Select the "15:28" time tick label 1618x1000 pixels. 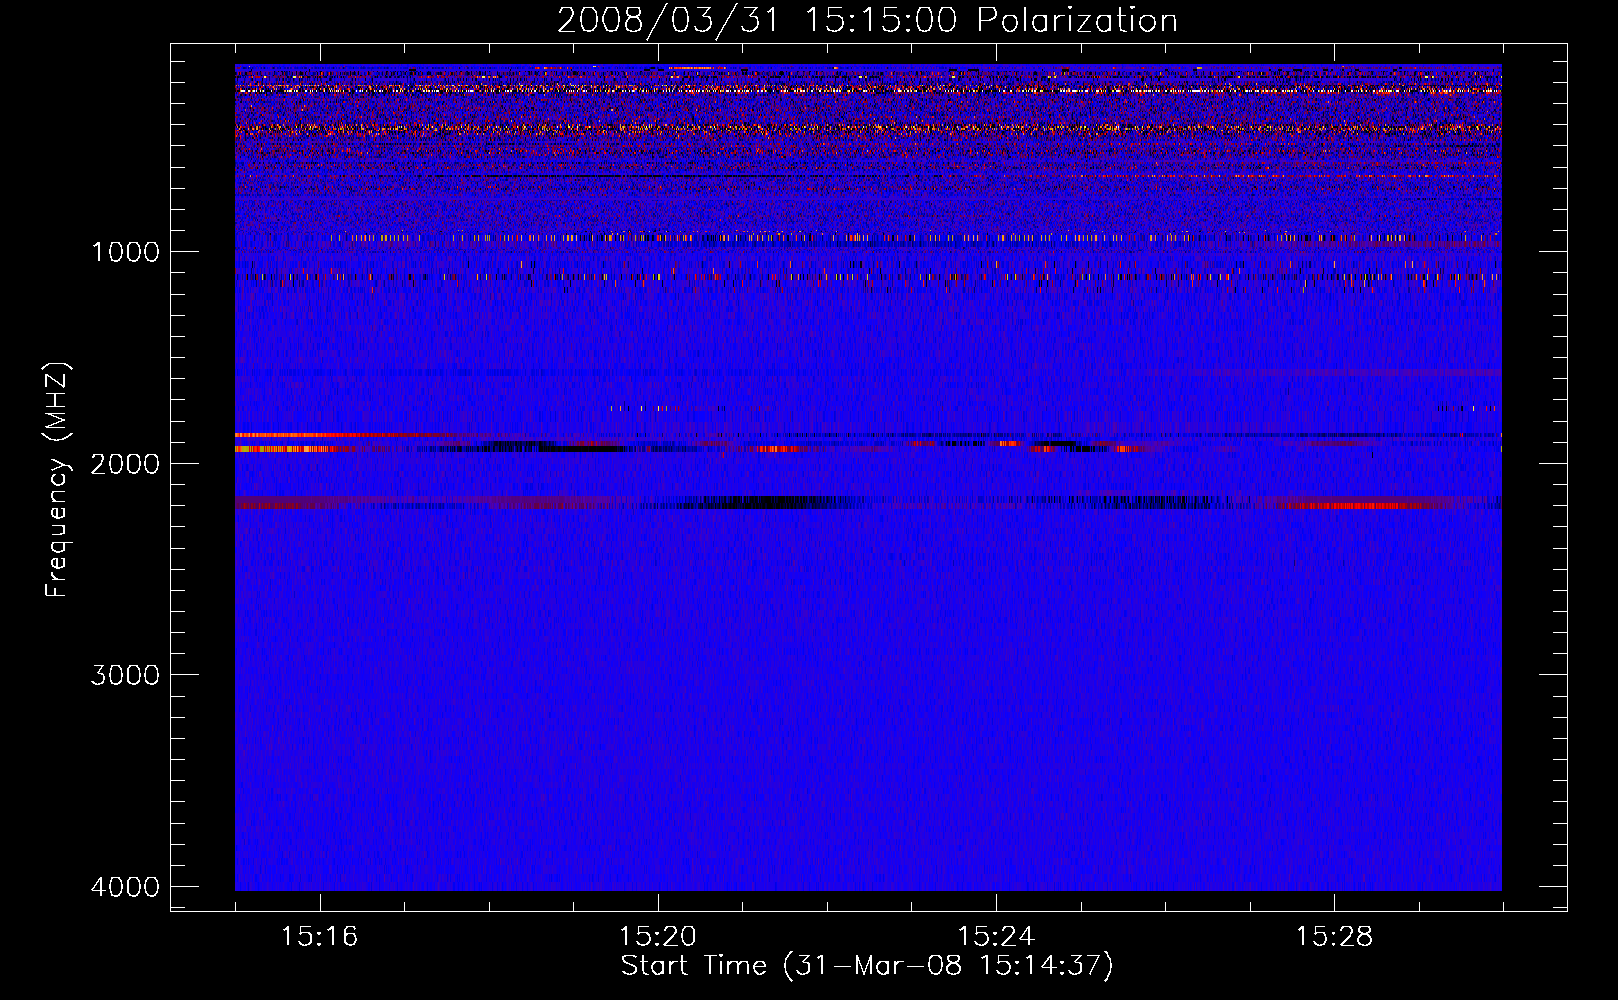point(1334,936)
